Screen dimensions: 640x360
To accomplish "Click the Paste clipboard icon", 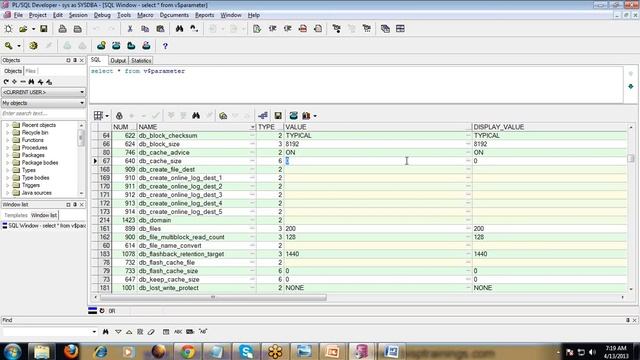I will pyautogui.click(x=160, y=29).
